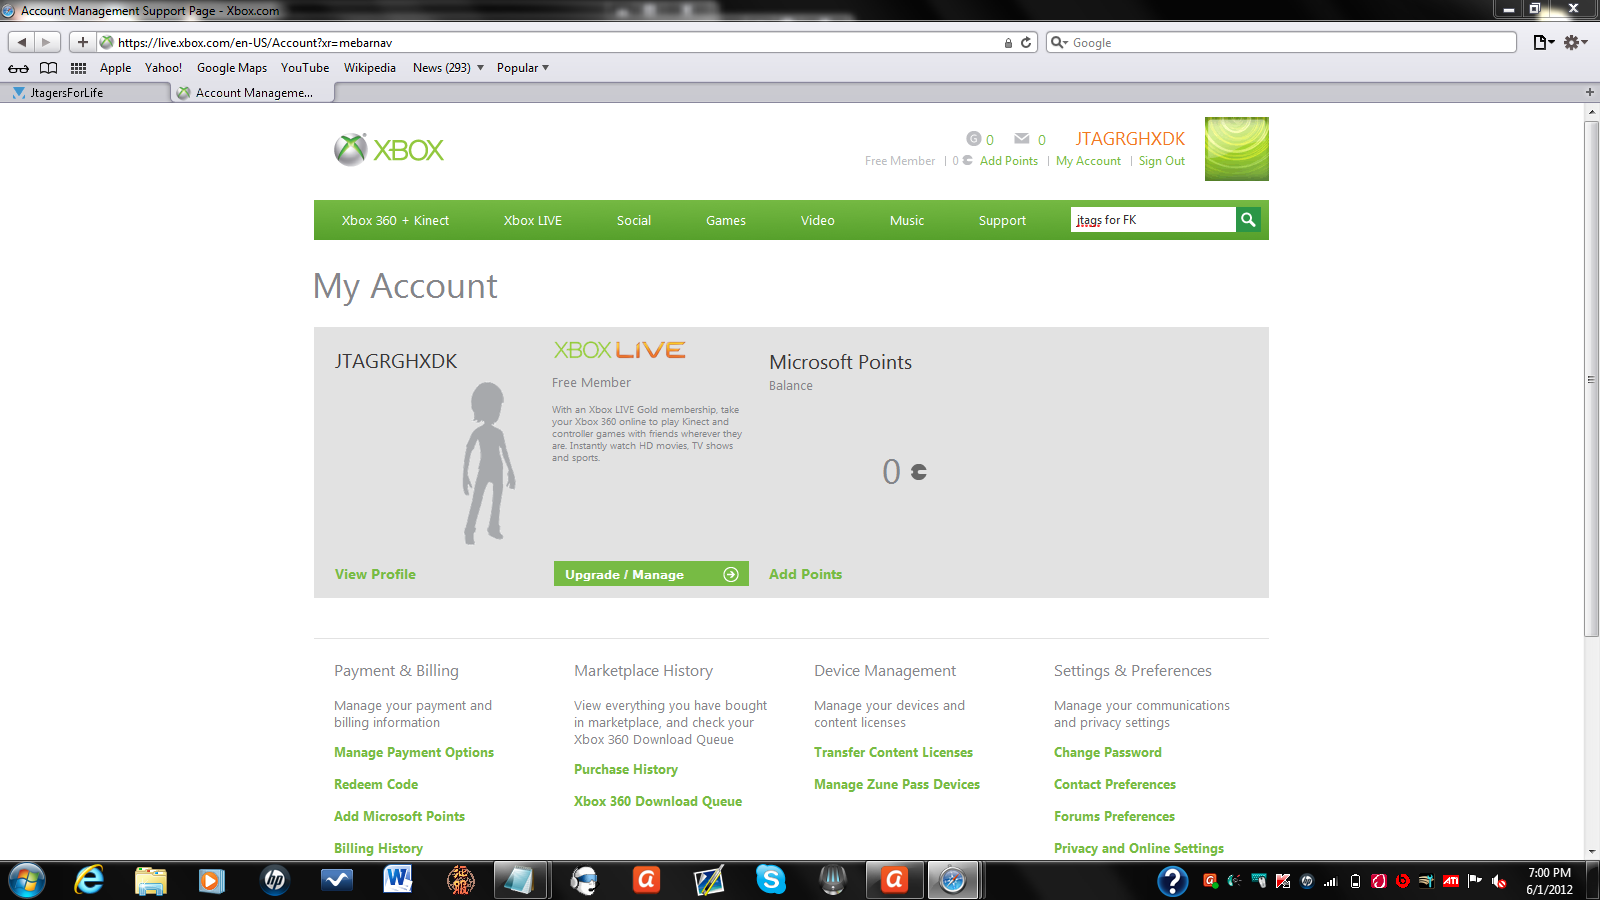Open the Xbox 360 + Kinect menu
Viewport: 1600px width, 900px height.
pyautogui.click(x=395, y=220)
